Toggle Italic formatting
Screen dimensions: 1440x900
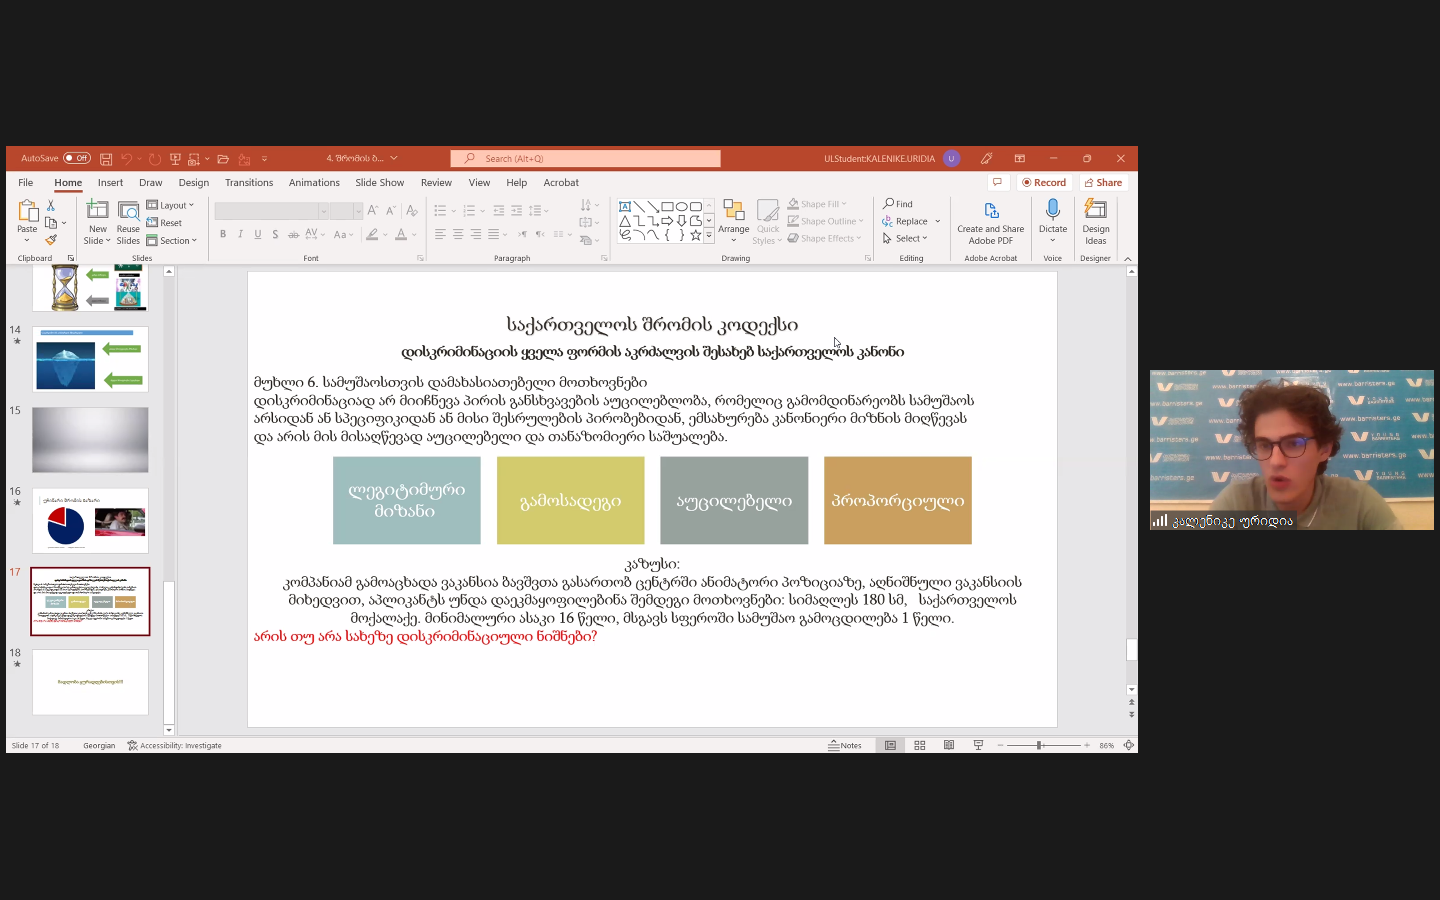240,234
